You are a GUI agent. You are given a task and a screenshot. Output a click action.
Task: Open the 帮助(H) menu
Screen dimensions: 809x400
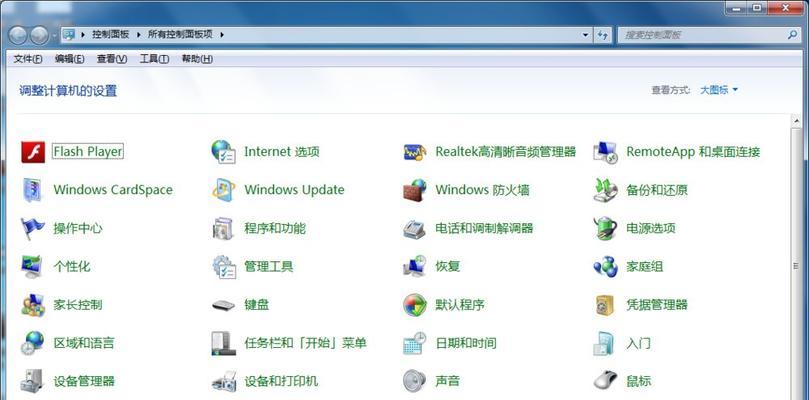pos(197,59)
